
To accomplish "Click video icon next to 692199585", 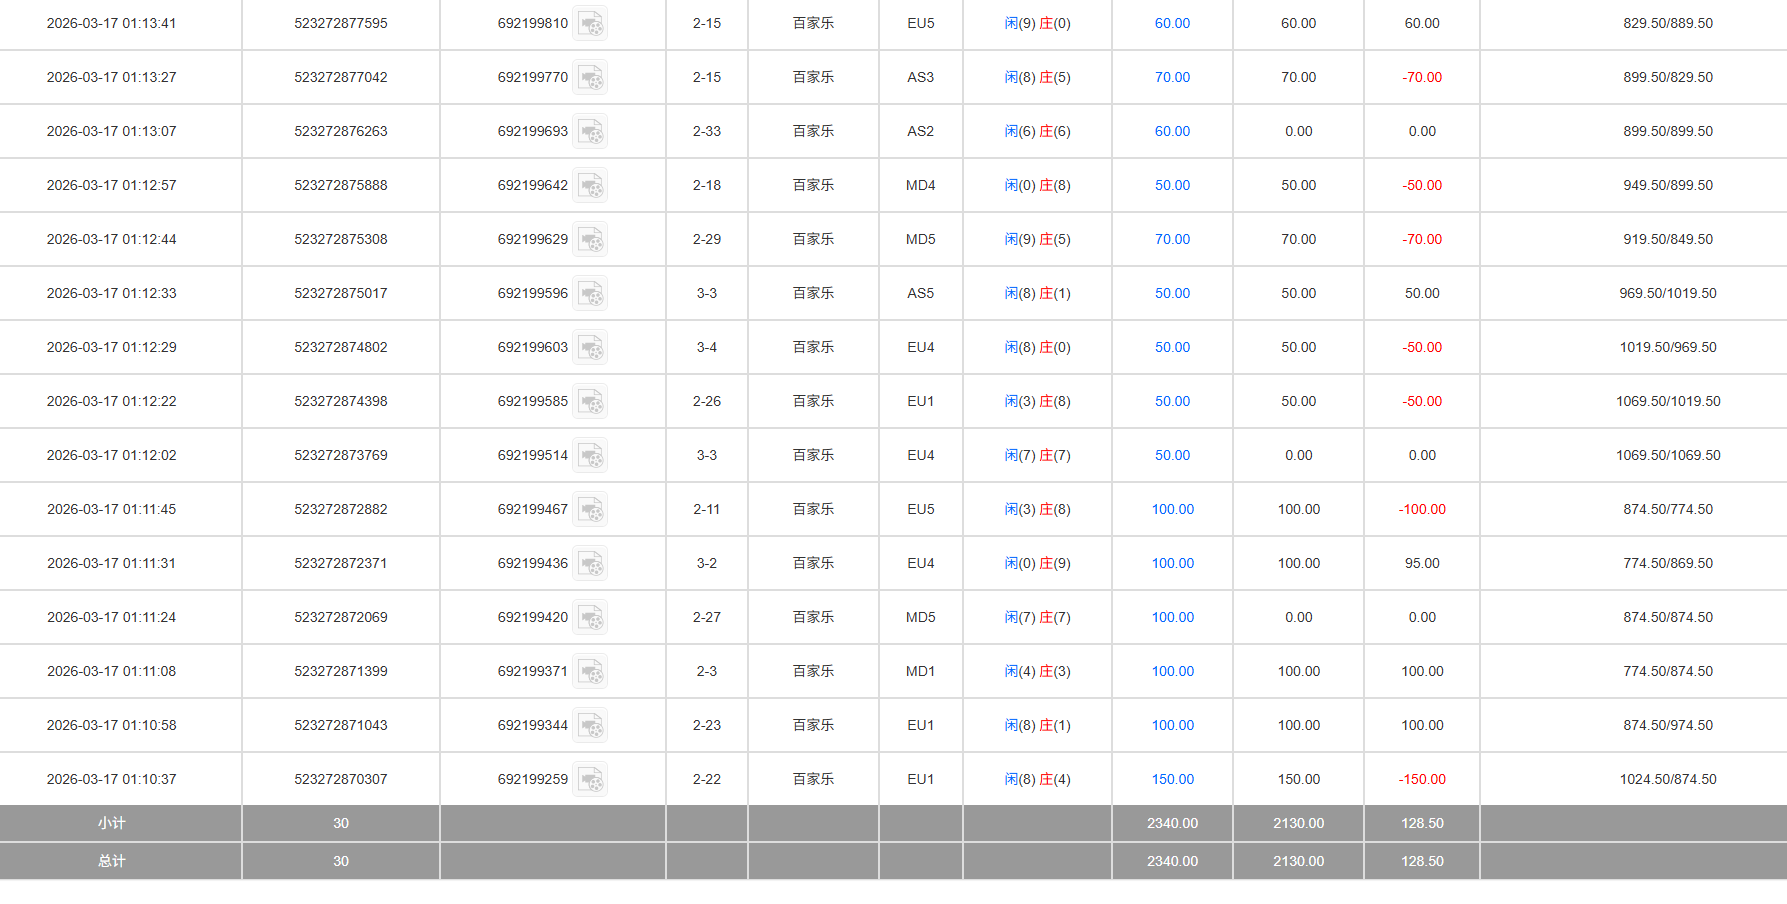I will pyautogui.click(x=591, y=402).
